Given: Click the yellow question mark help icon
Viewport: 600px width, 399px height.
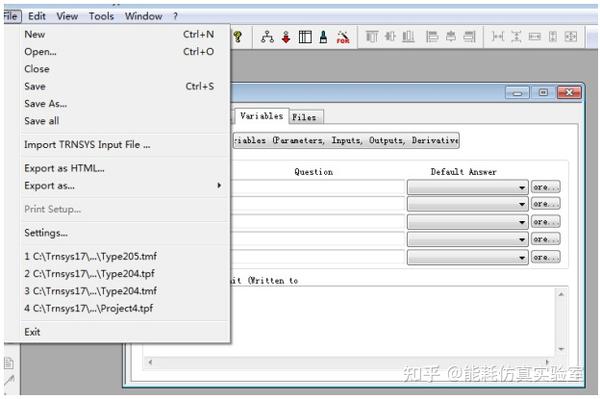Looking at the screenshot, I should pyautogui.click(x=238, y=37).
